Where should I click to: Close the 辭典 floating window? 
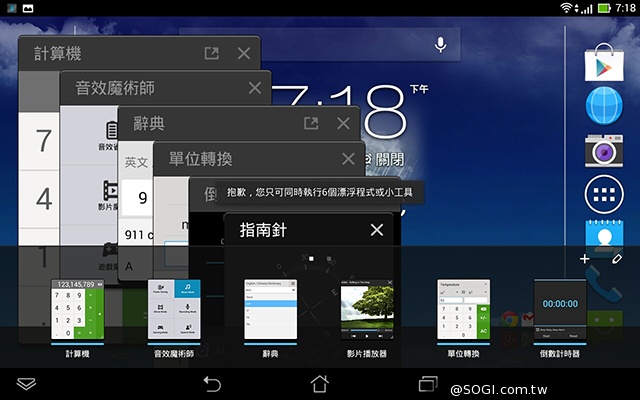pos(343,123)
